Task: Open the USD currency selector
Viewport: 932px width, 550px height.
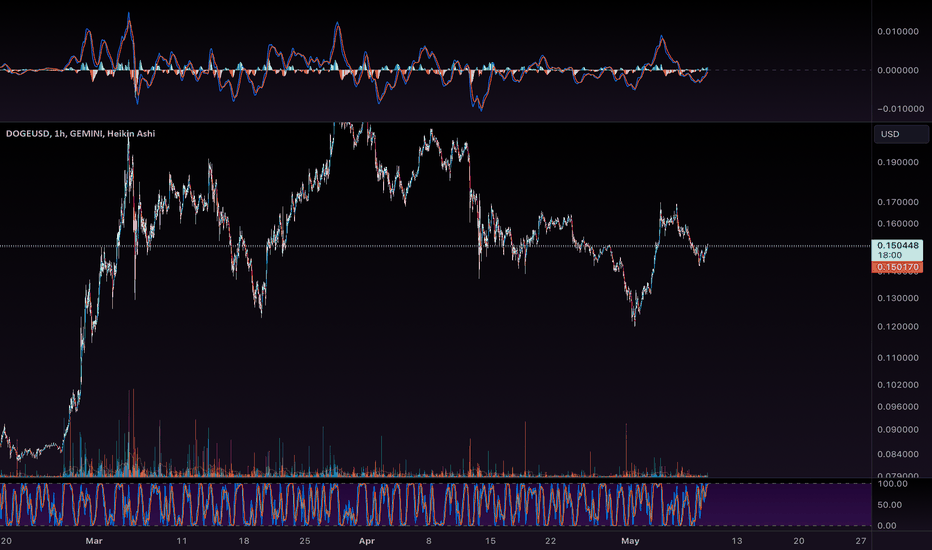Action: tap(900, 134)
